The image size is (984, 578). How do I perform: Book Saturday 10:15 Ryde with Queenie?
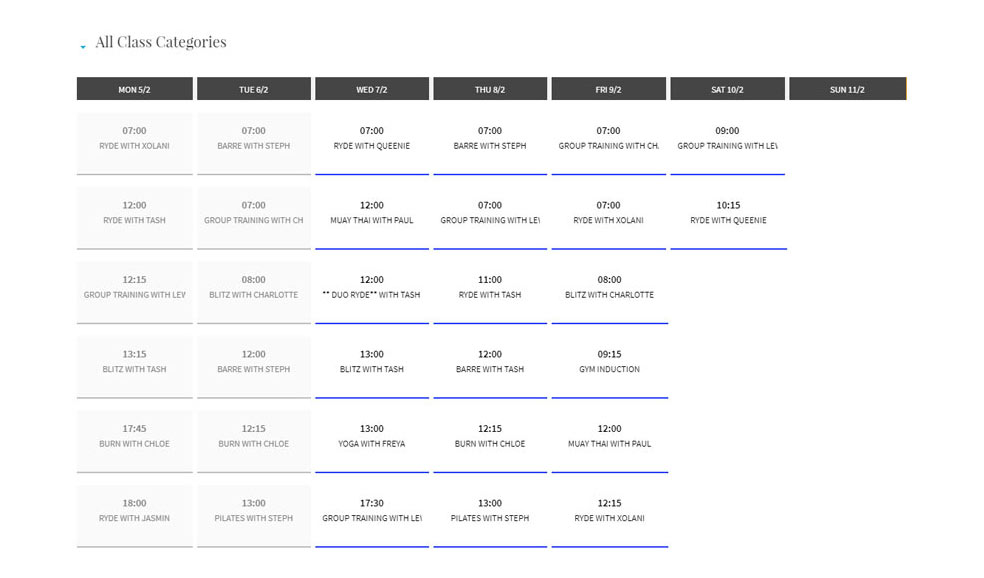pyautogui.click(x=728, y=213)
